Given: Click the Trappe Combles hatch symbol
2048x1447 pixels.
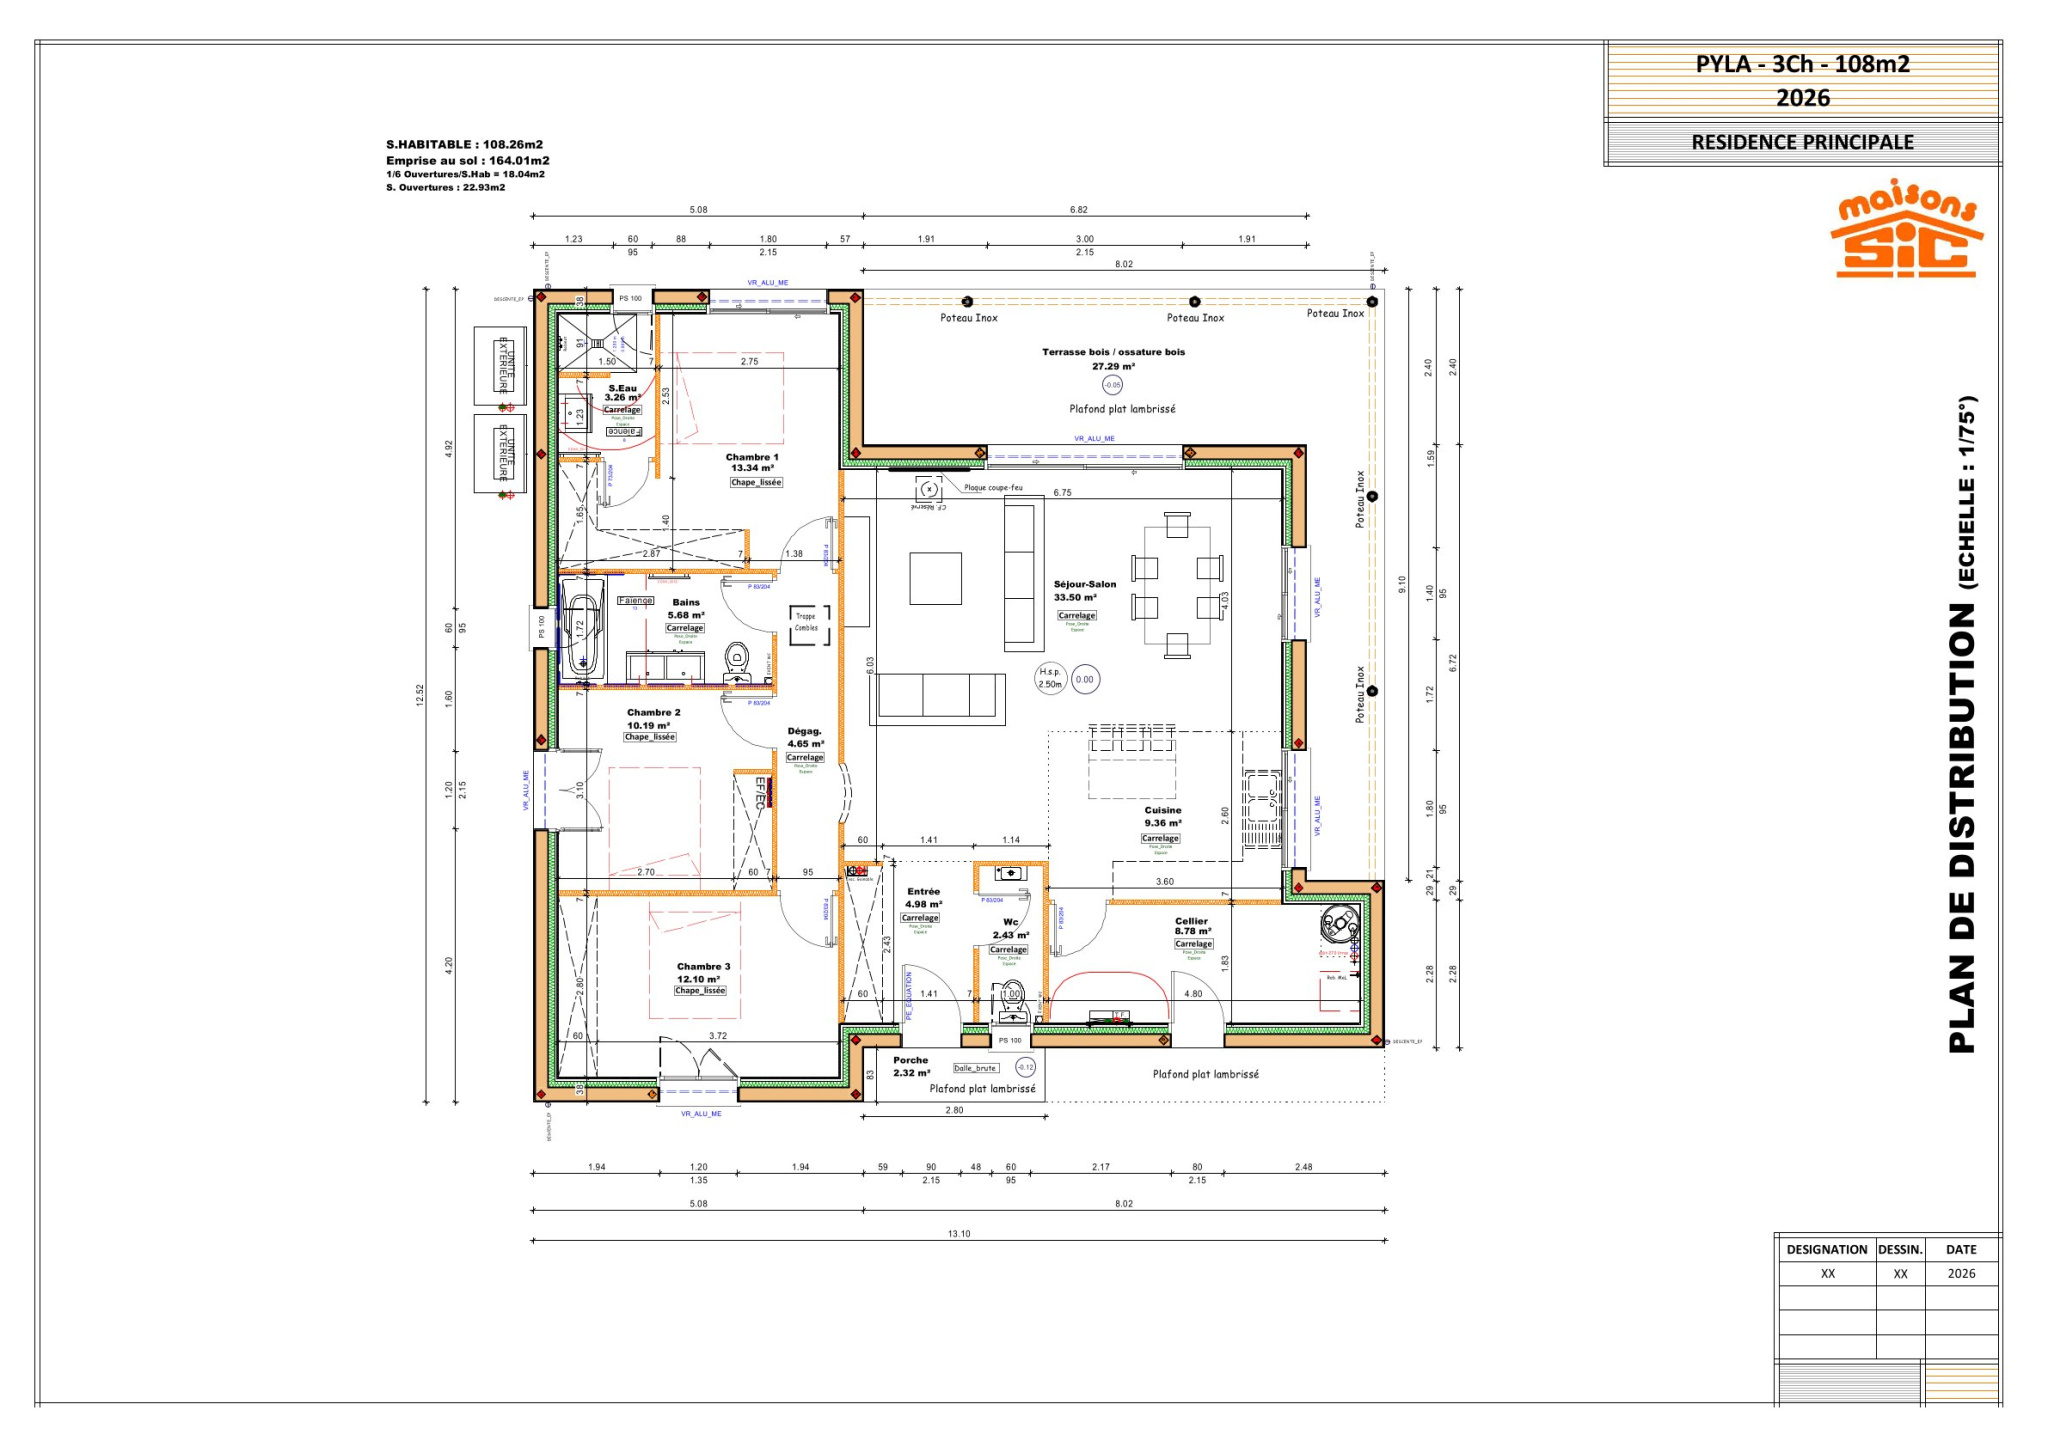Looking at the screenshot, I should pos(809,625).
